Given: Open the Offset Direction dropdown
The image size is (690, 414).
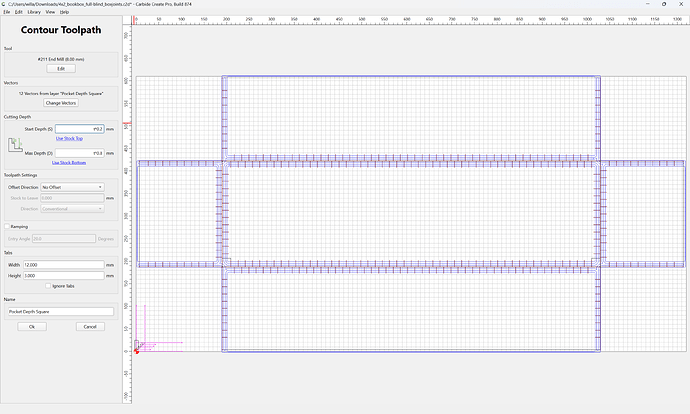Looking at the screenshot, I should (x=73, y=187).
